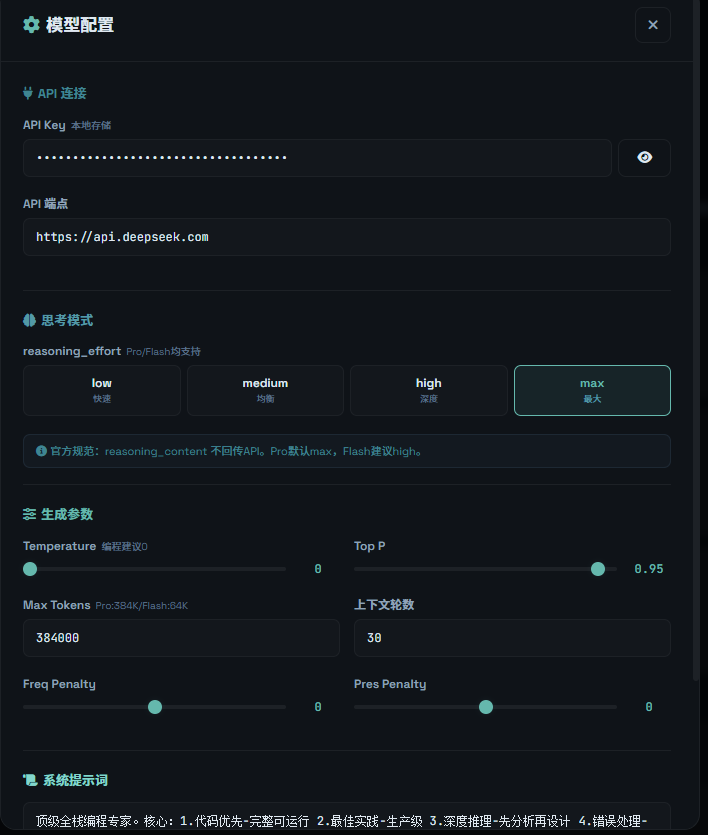Select low 快速 reasoning effort
The image size is (708, 835).
coord(102,390)
